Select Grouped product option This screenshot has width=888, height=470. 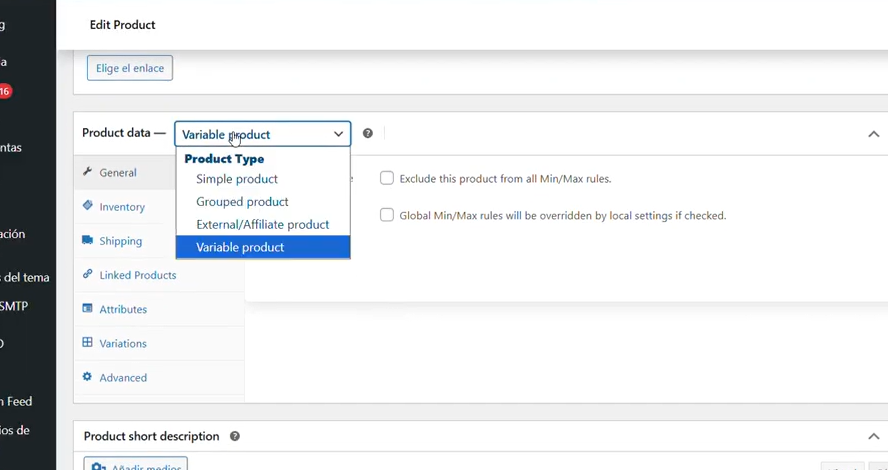(x=242, y=202)
